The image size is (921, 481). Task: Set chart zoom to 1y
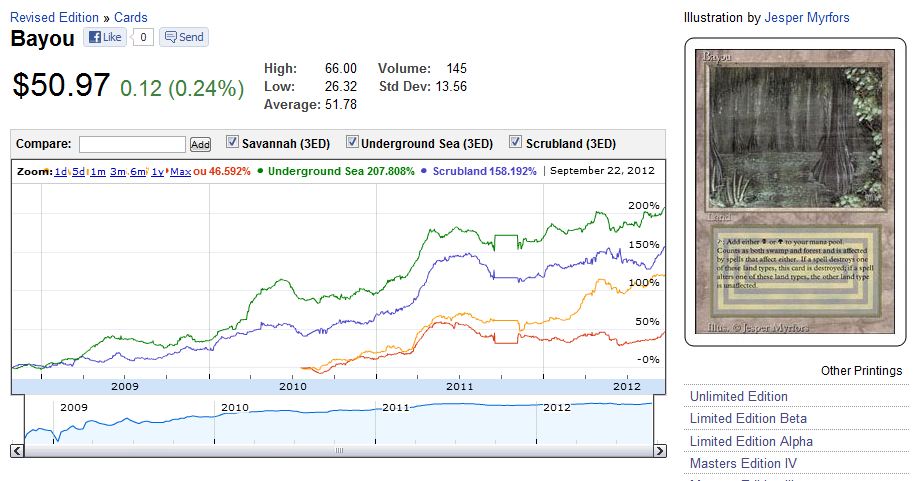tap(157, 172)
